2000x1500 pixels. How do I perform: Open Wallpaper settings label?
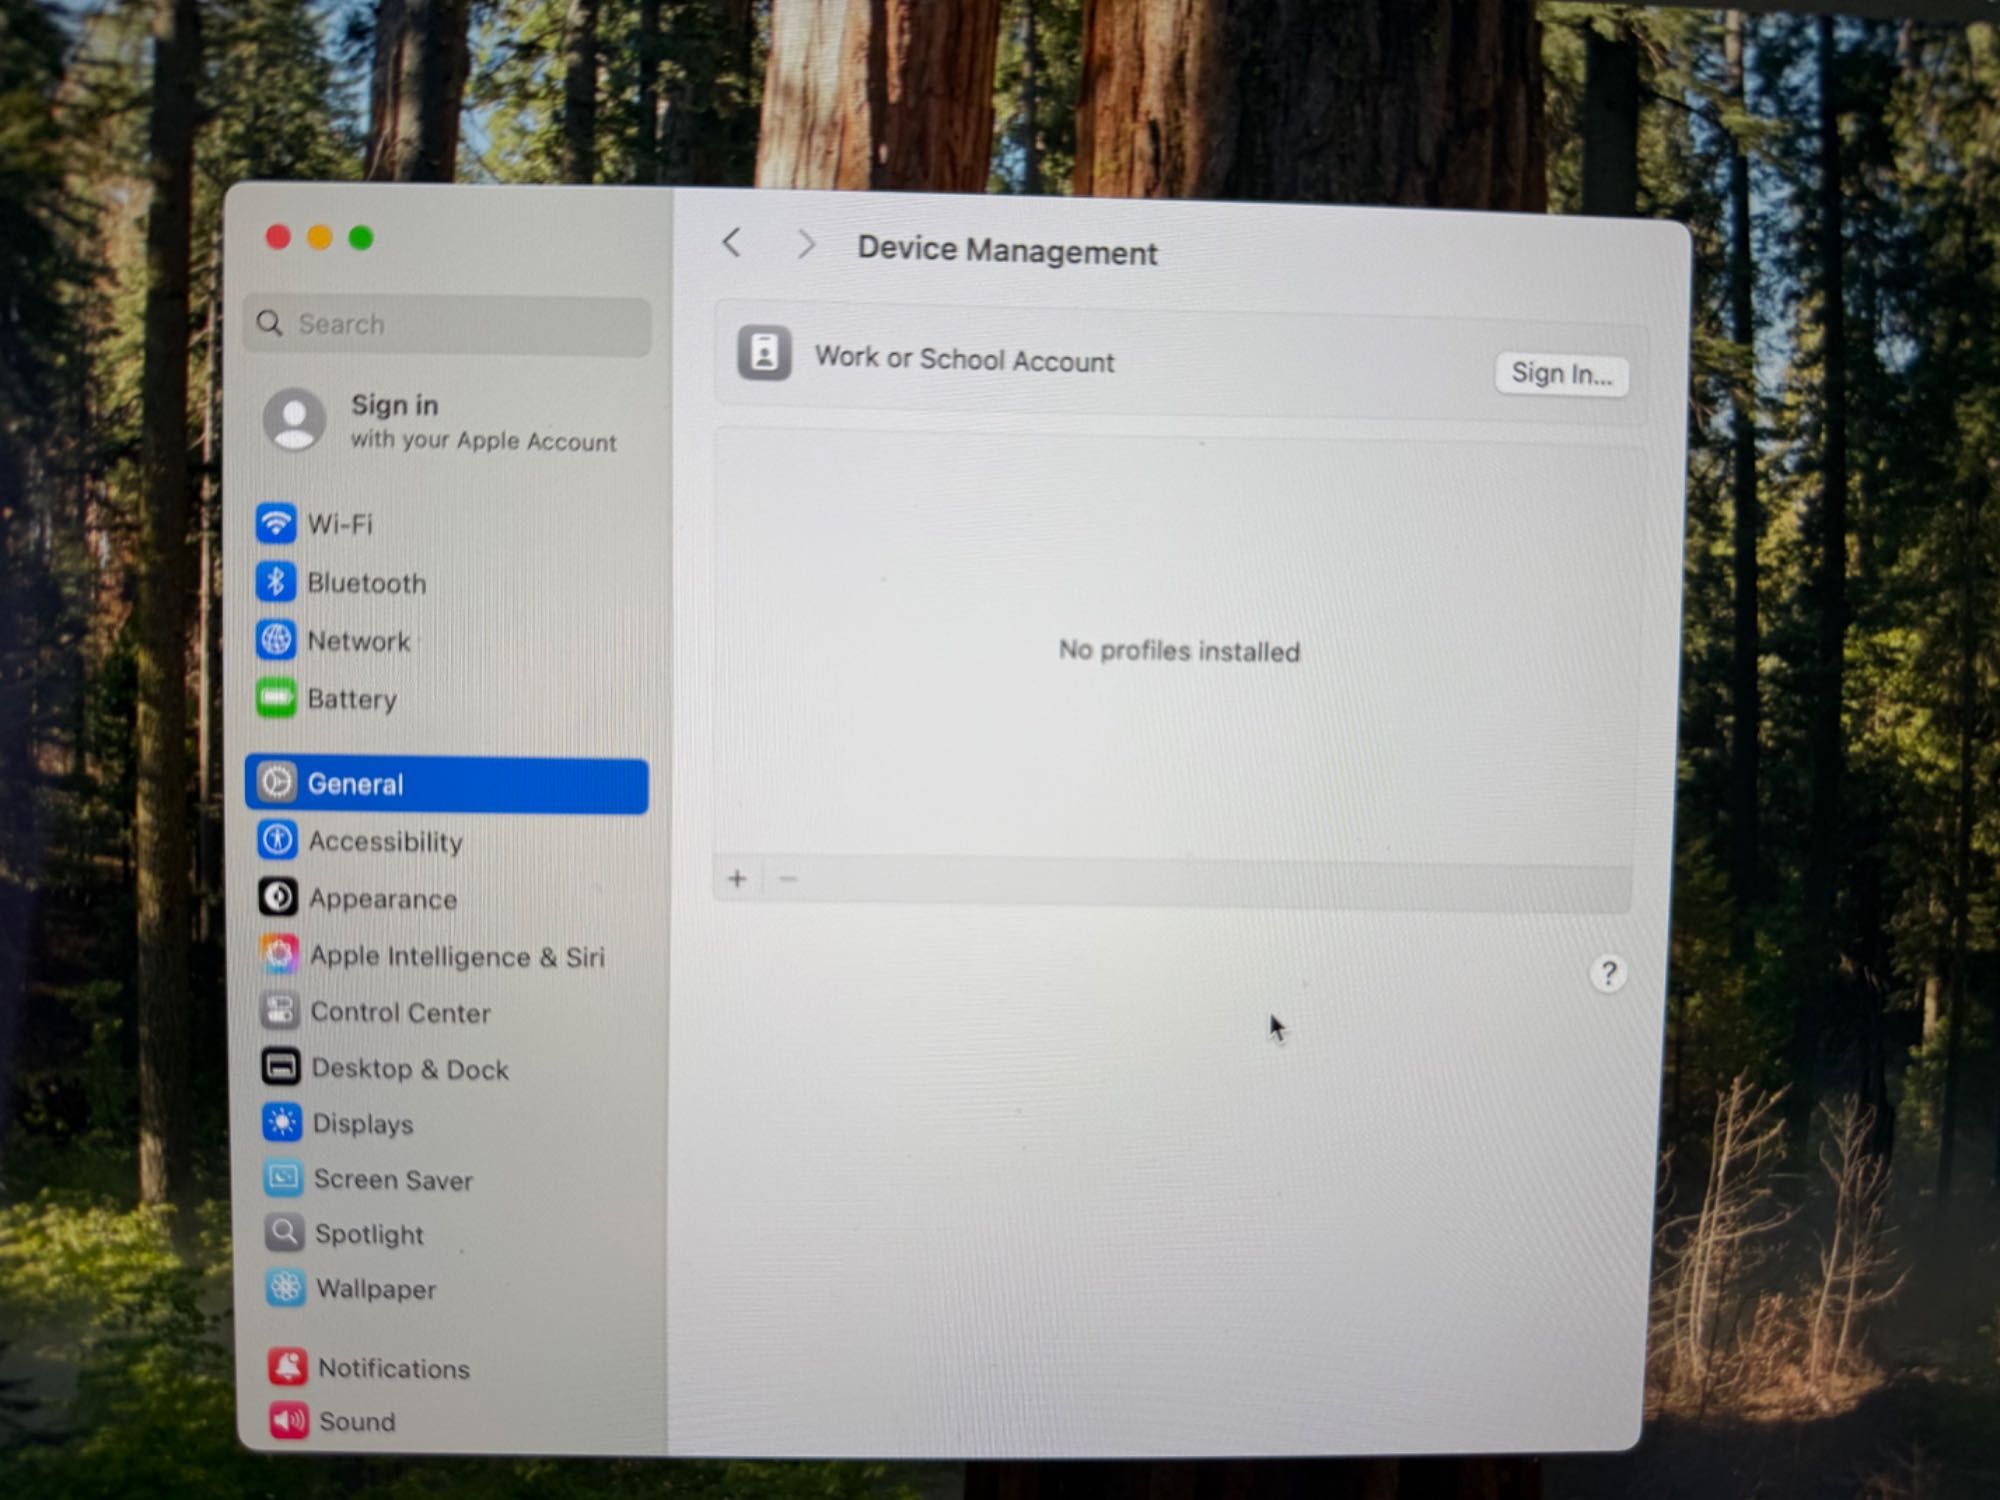(376, 1289)
